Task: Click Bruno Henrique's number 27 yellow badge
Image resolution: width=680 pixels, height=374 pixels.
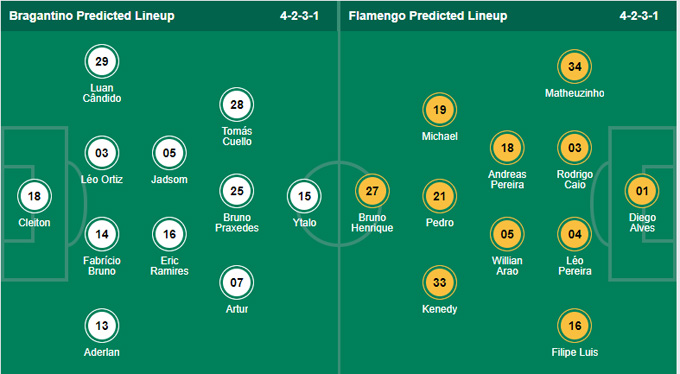Action: [372, 191]
